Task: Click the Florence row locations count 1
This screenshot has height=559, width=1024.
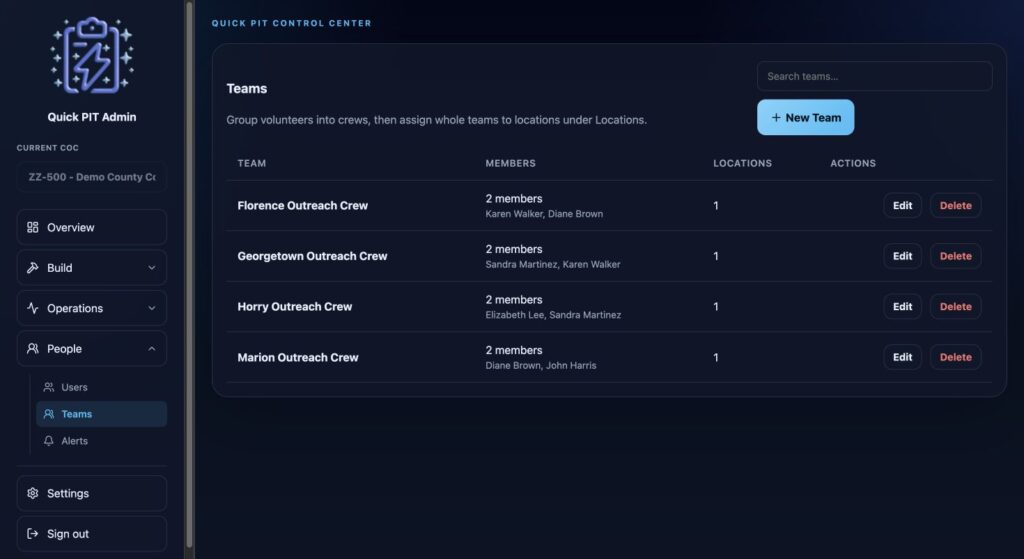Action: 716,206
